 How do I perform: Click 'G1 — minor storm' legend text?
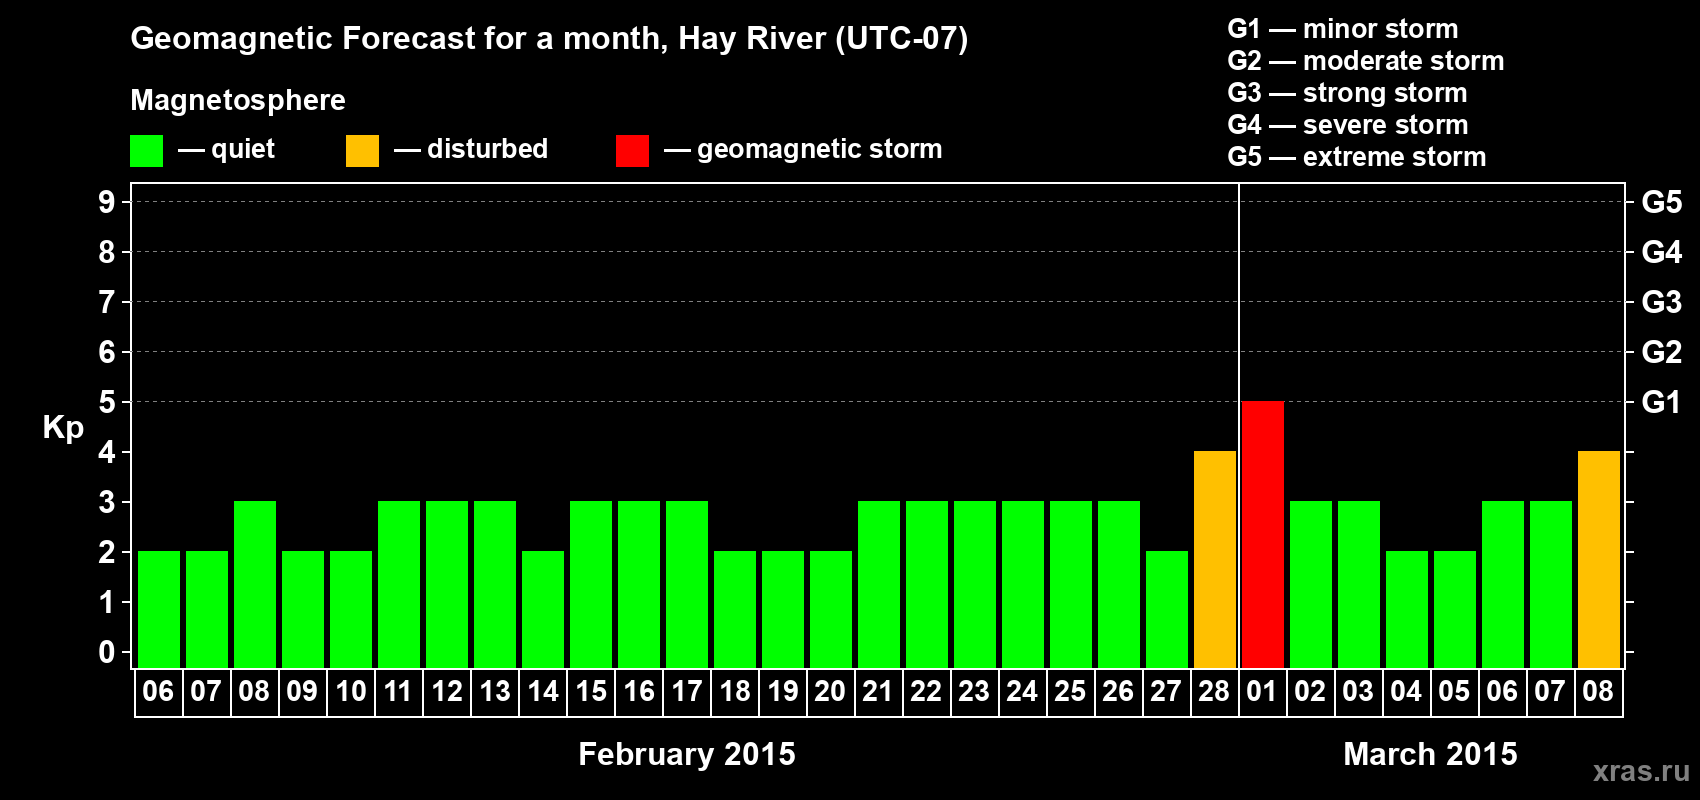click(x=1342, y=29)
